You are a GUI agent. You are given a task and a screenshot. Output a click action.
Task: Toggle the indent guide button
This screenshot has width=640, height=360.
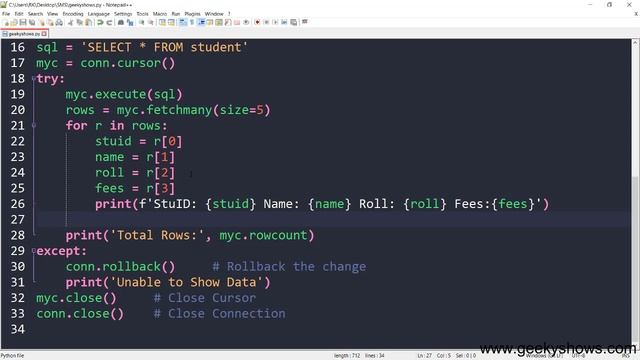pyautogui.click(x=202, y=22)
